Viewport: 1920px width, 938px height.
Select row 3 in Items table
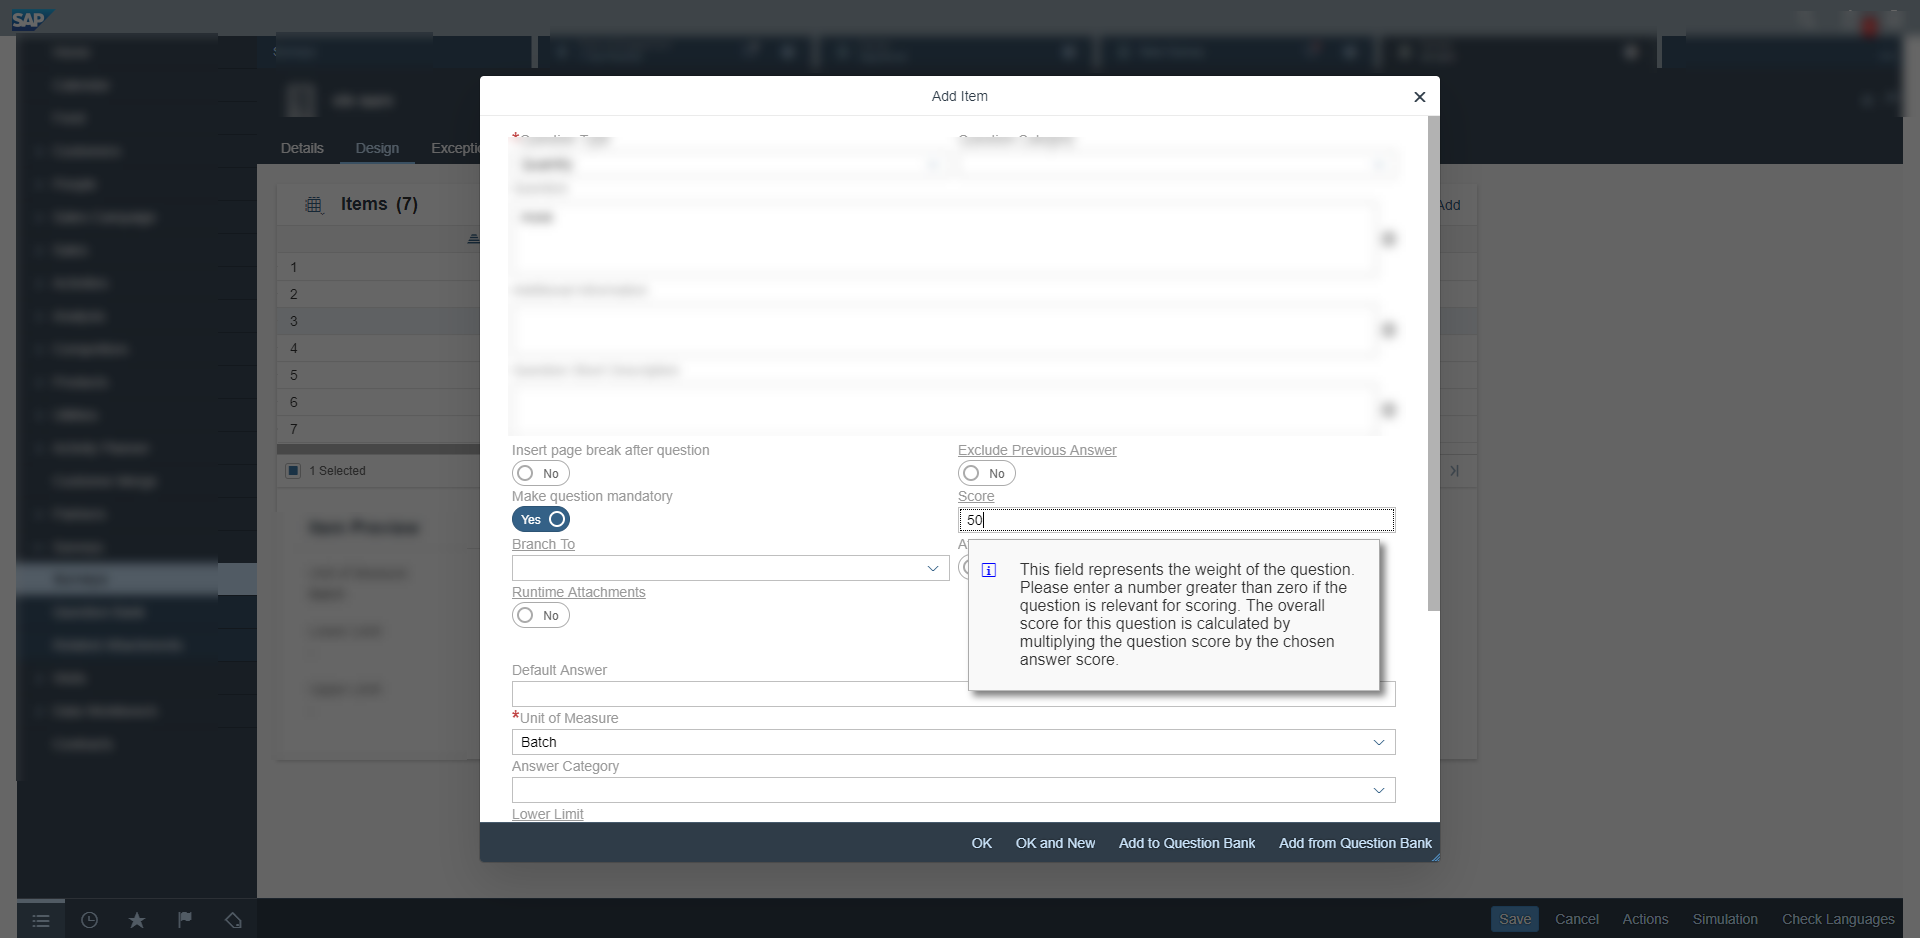(x=378, y=321)
